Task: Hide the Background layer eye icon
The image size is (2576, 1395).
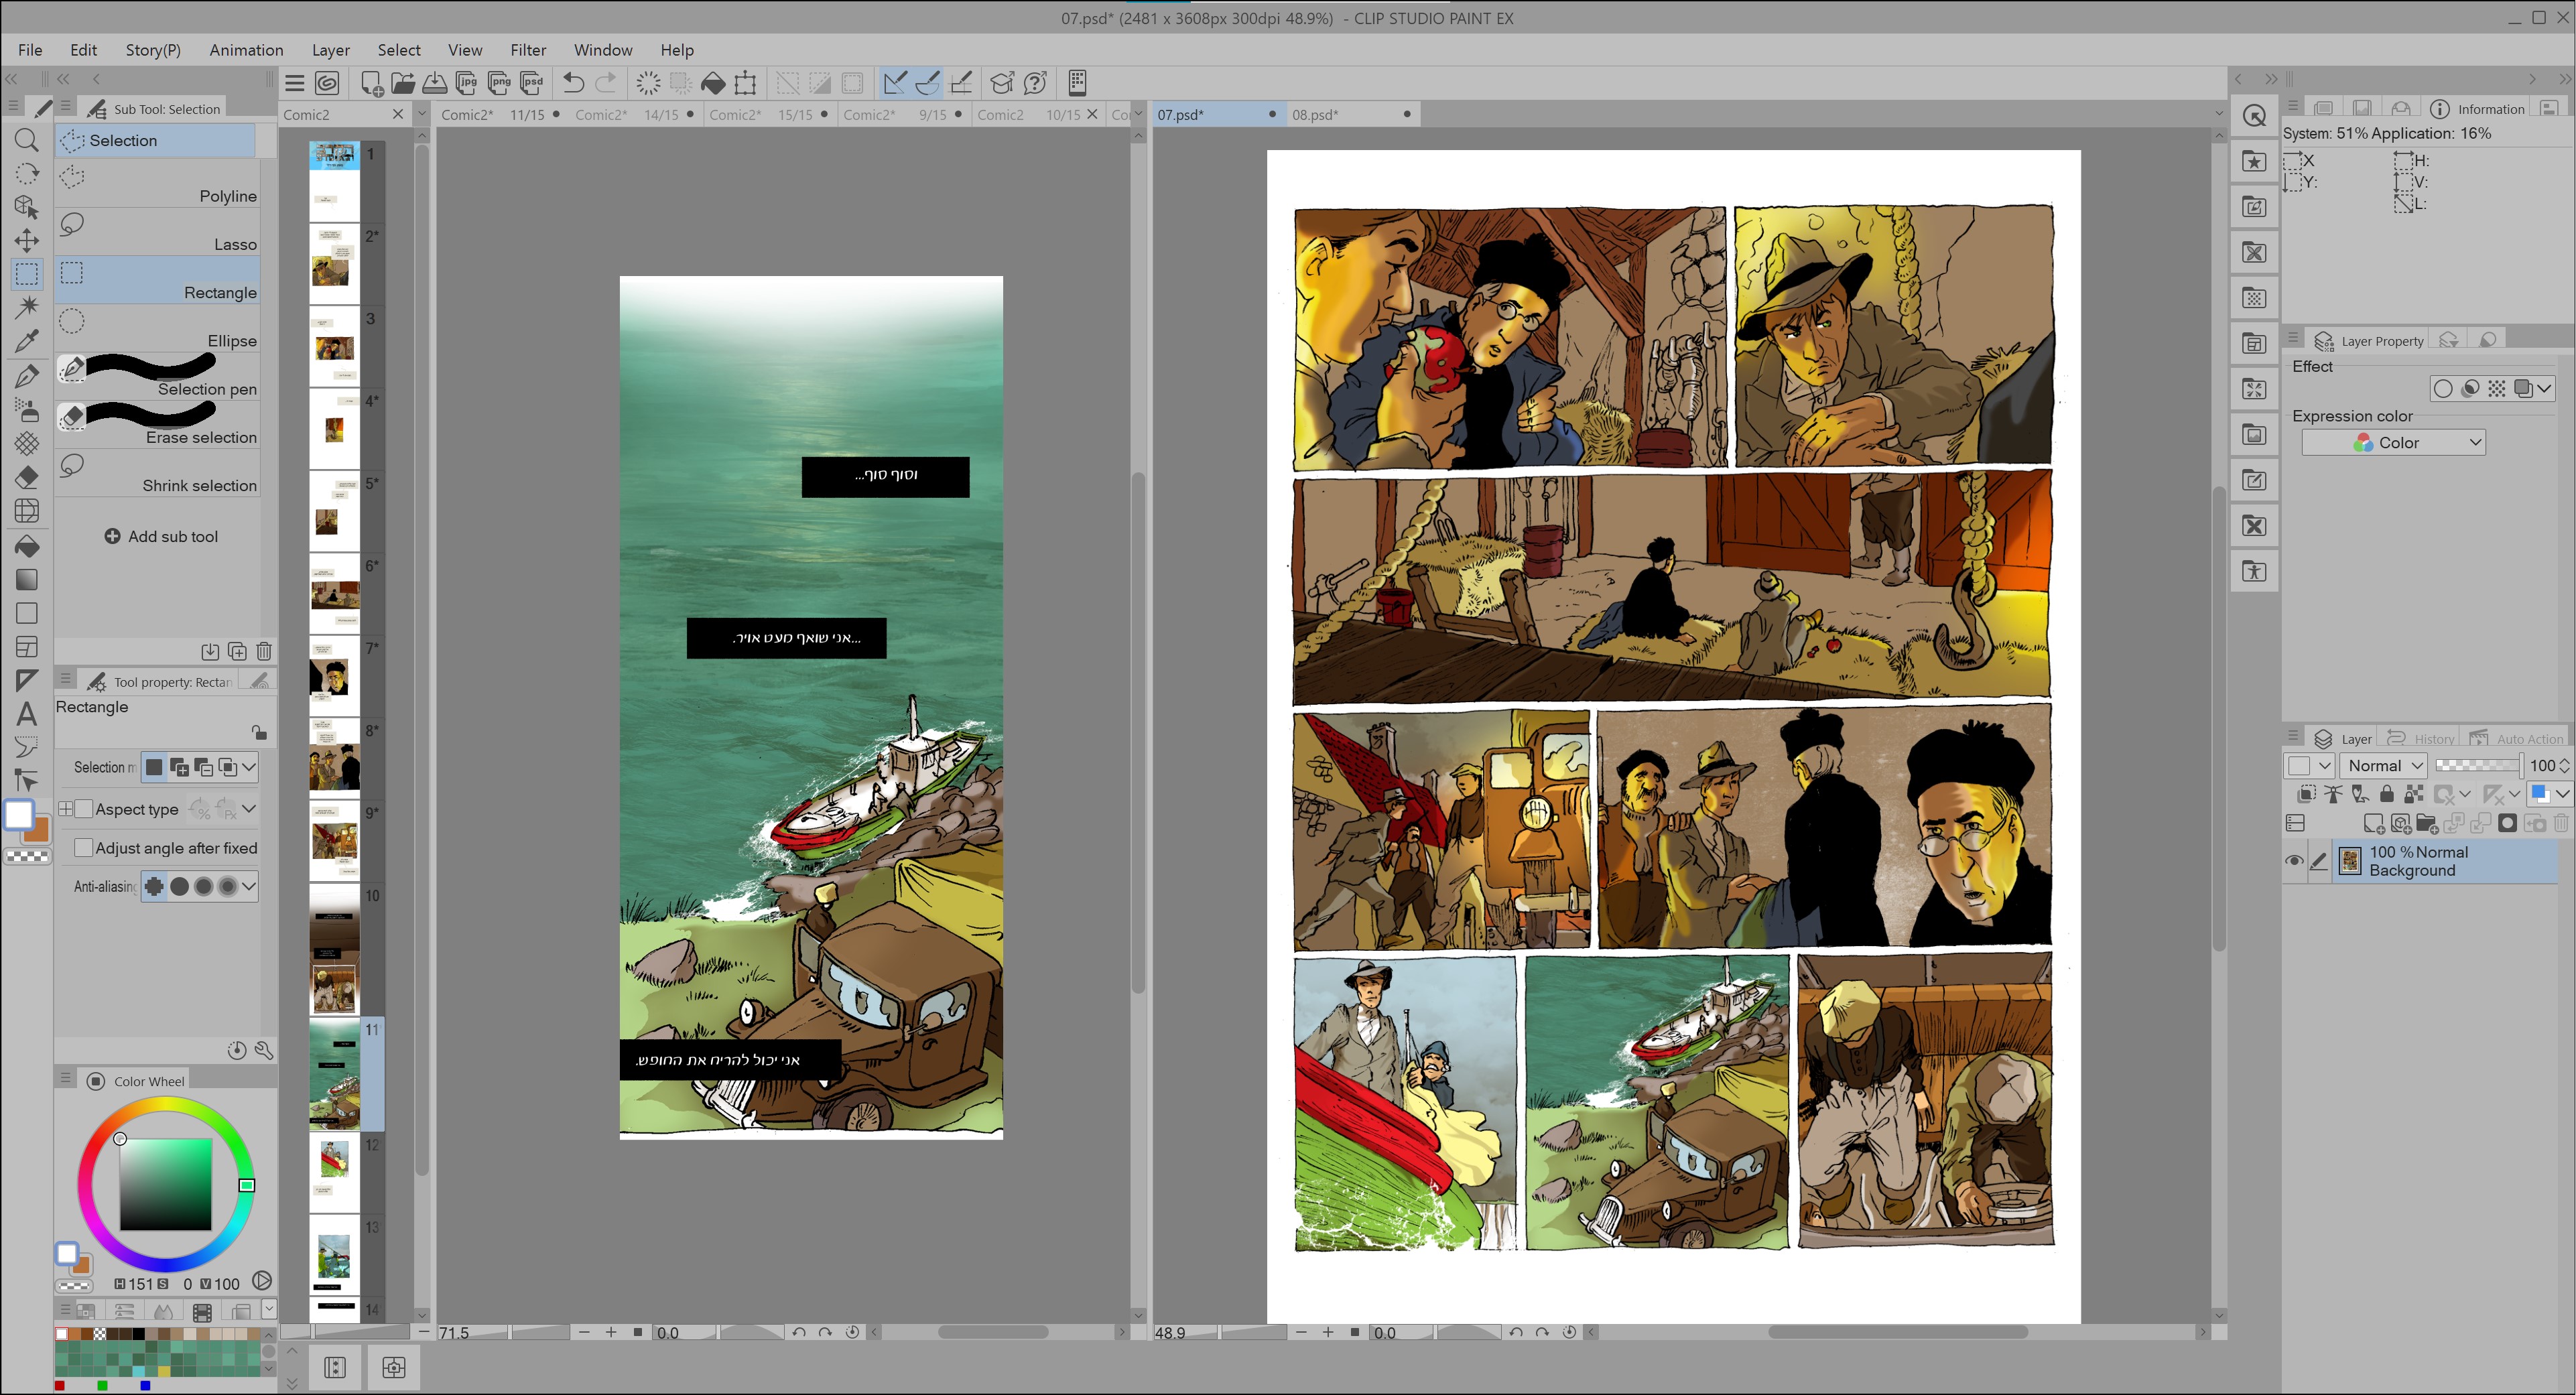Action: pyautogui.click(x=2294, y=861)
